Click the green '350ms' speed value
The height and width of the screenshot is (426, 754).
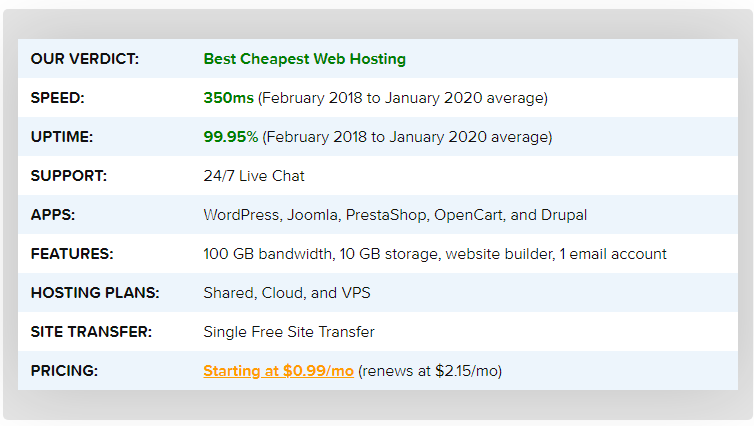(x=228, y=98)
